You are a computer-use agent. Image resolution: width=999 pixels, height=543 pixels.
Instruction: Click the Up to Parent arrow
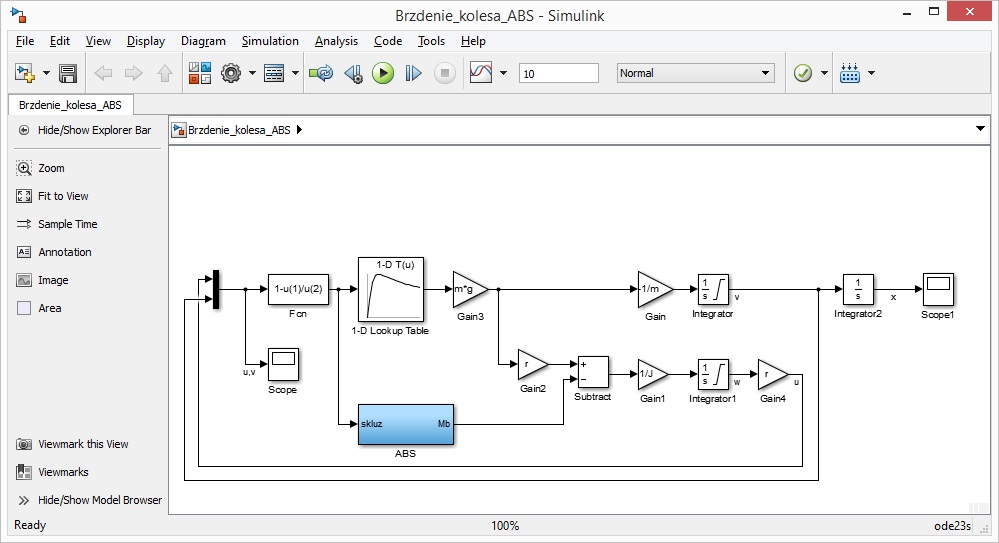coord(165,73)
